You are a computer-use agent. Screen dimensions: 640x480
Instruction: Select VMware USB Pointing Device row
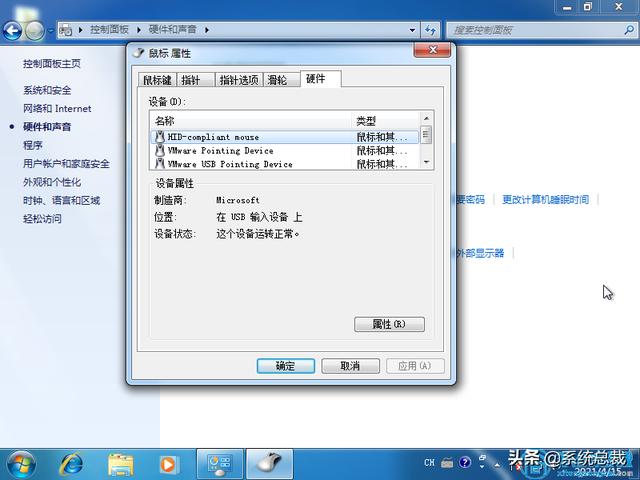point(284,164)
